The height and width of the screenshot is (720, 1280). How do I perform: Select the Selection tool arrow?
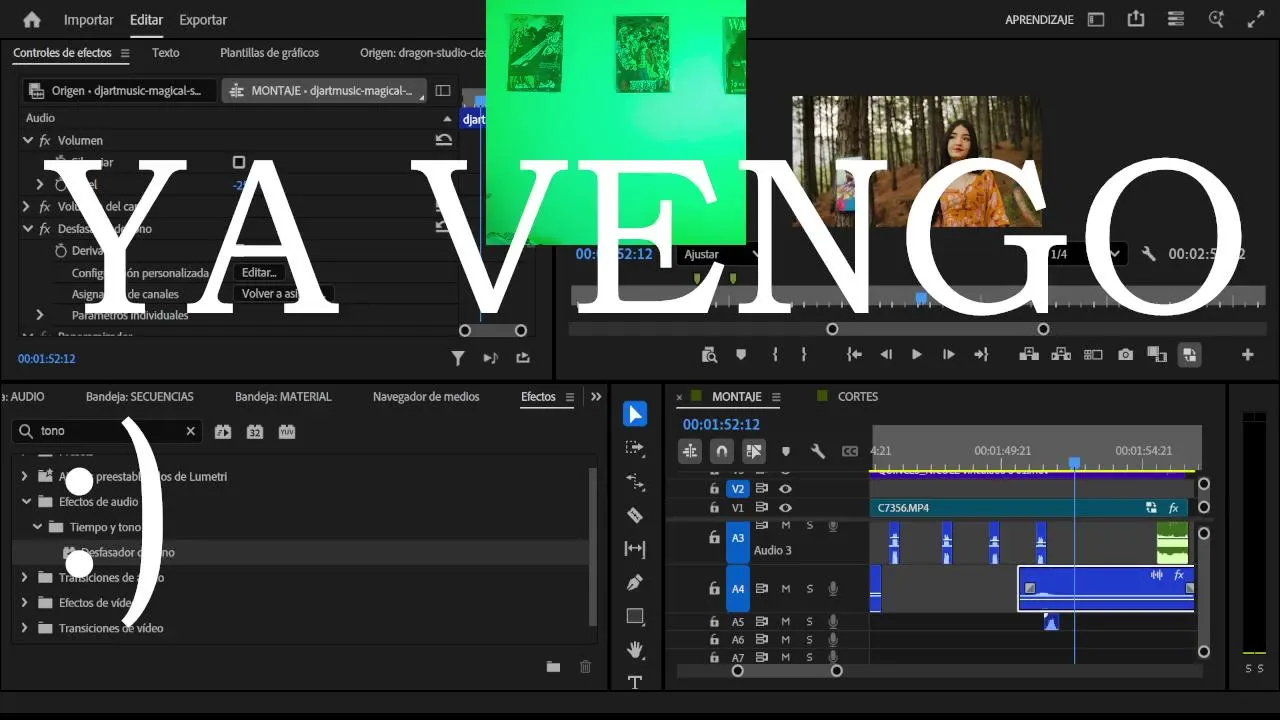pyautogui.click(x=635, y=414)
